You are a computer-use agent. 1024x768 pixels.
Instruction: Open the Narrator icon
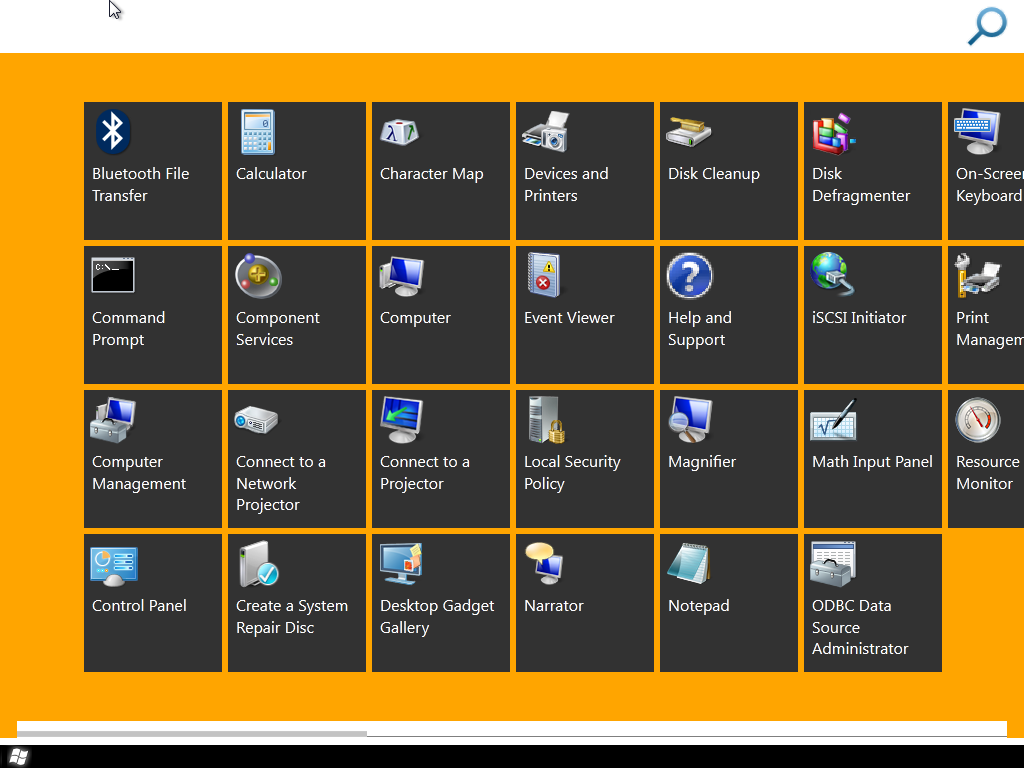[x=545, y=564]
